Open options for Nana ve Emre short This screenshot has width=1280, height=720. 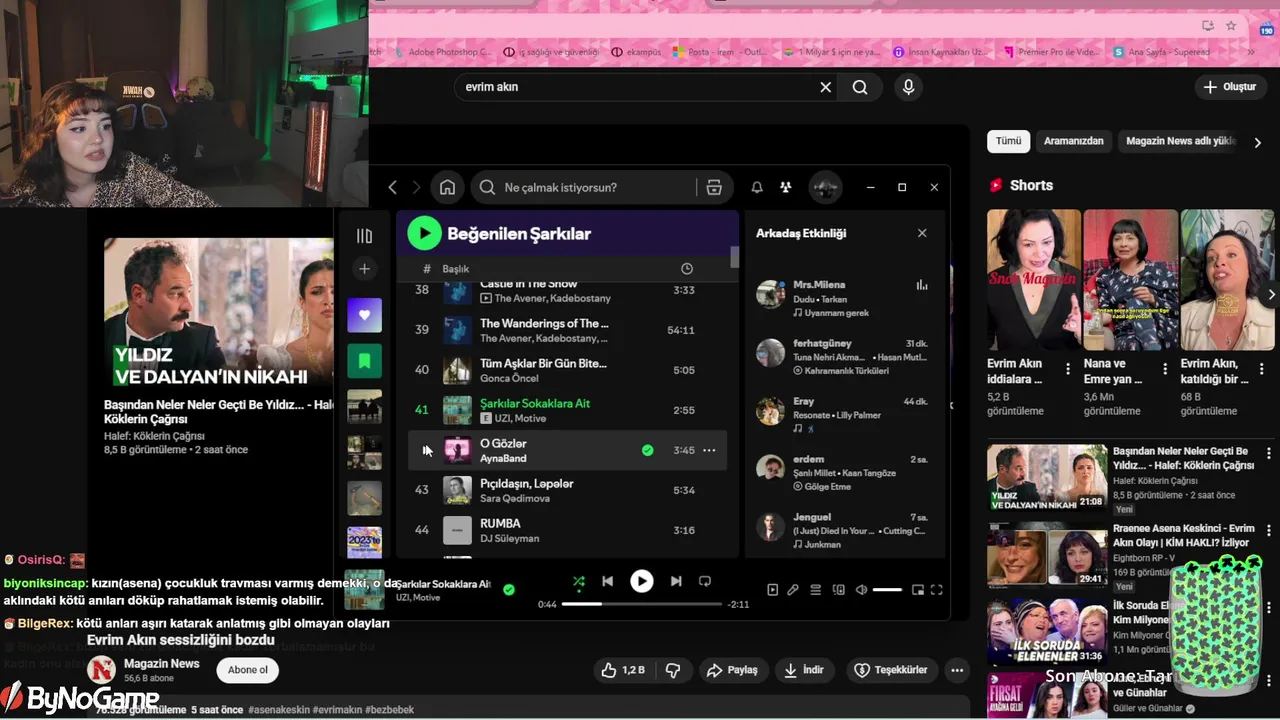point(1165,369)
